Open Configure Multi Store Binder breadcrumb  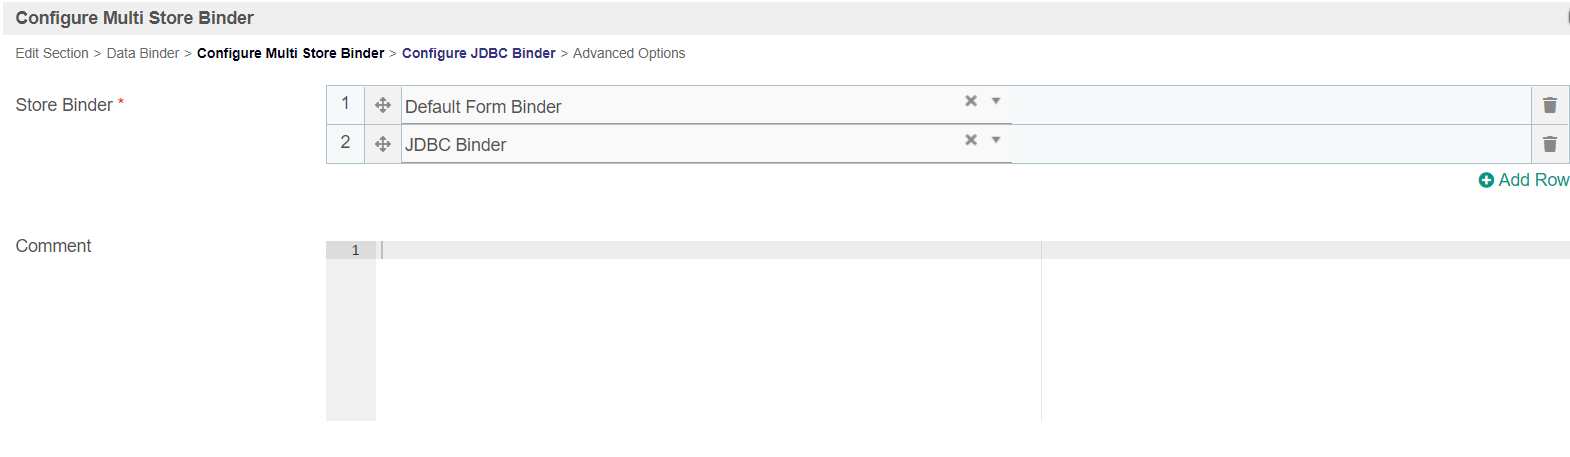click(290, 53)
